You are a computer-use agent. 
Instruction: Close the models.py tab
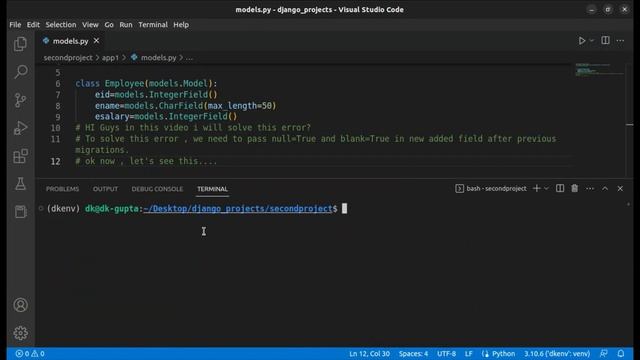tap(96, 41)
